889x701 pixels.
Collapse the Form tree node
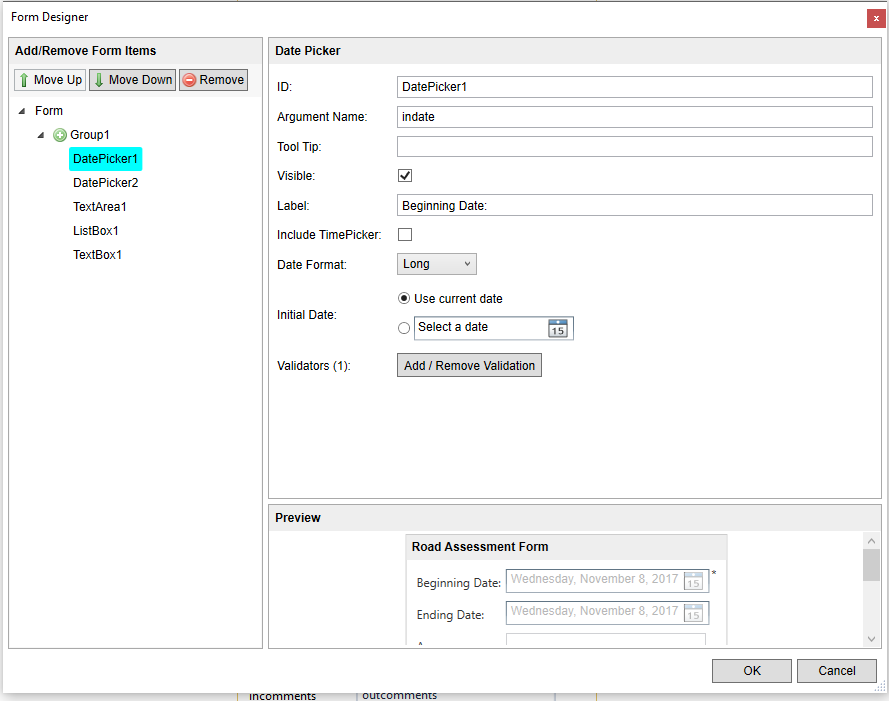[22, 111]
